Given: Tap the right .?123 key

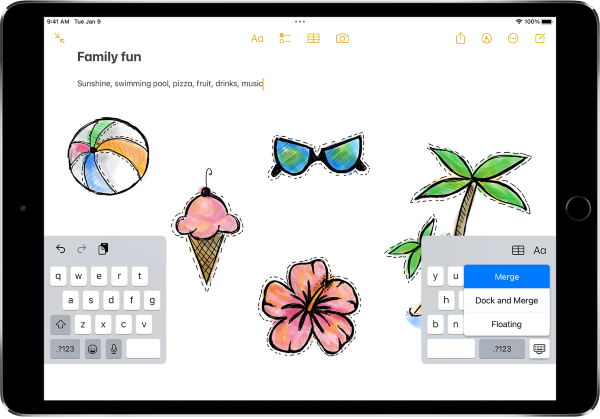Looking at the screenshot, I should pos(502,349).
